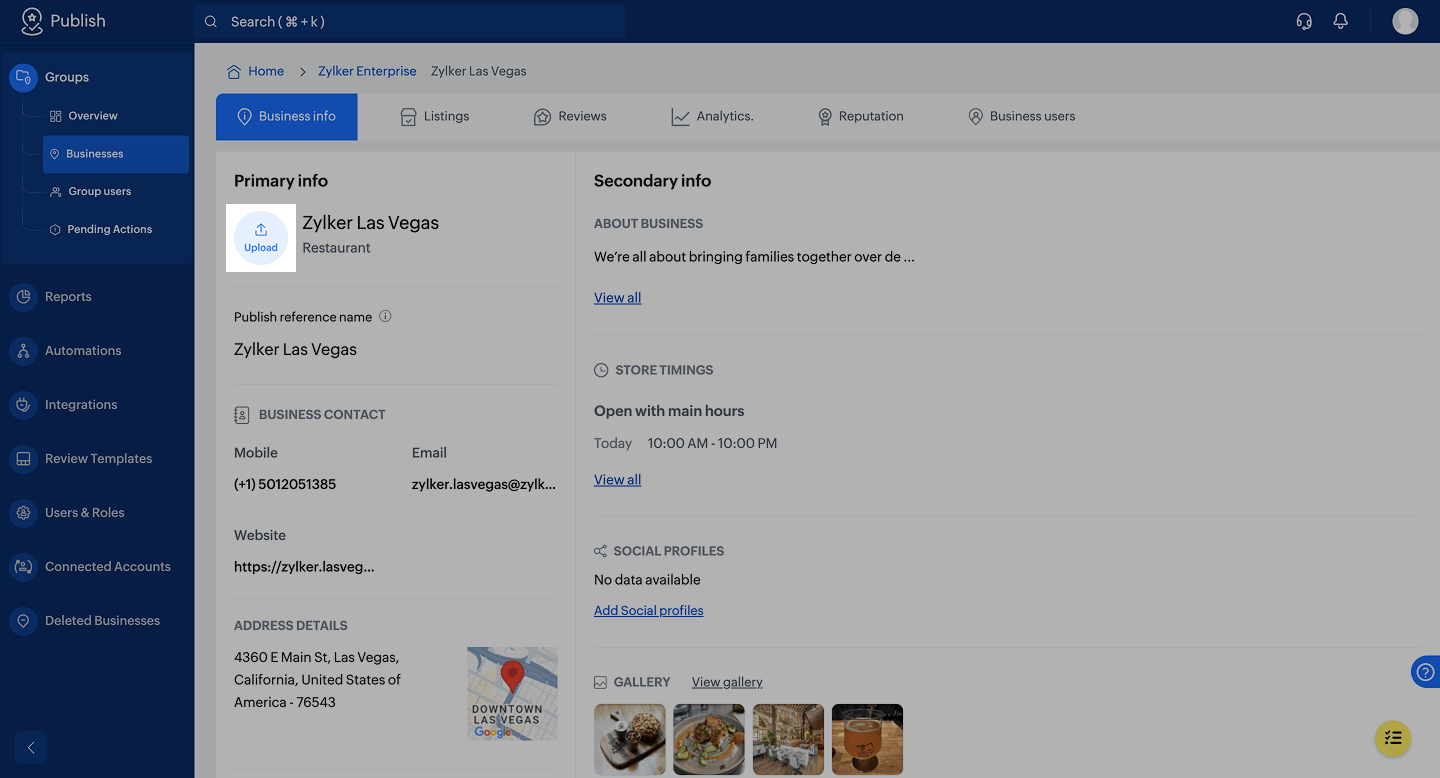This screenshot has width=1440, height=778.
Task: Open the user profile avatar
Action: click(1405, 21)
